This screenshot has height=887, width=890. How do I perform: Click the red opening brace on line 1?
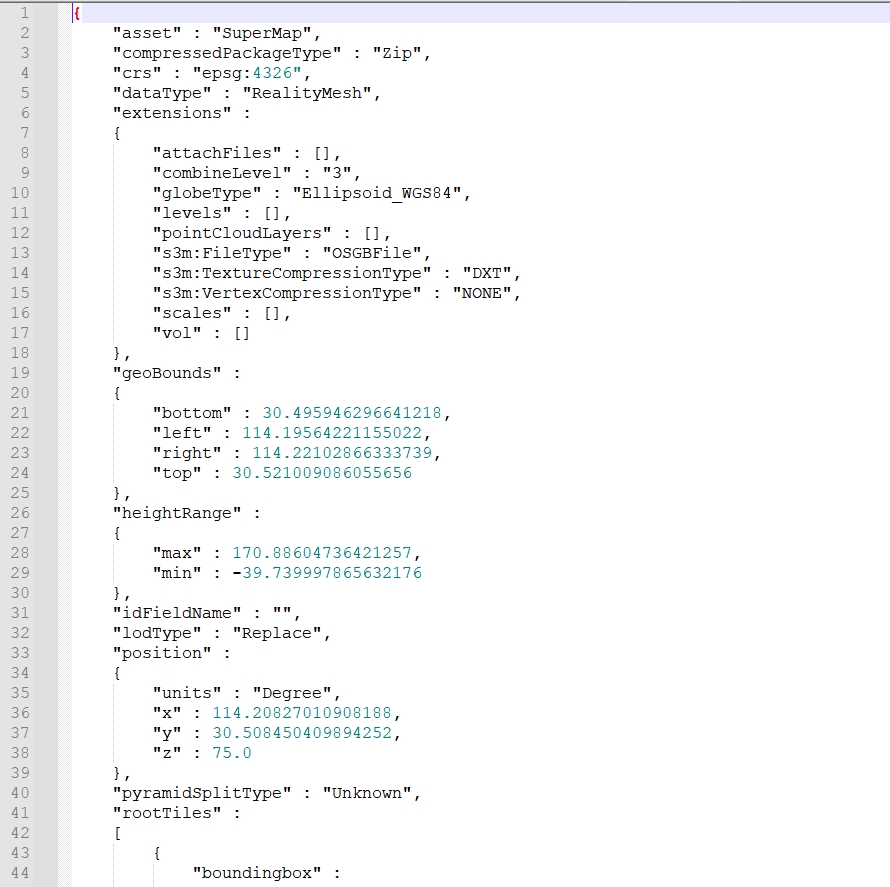click(x=77, y=12)
